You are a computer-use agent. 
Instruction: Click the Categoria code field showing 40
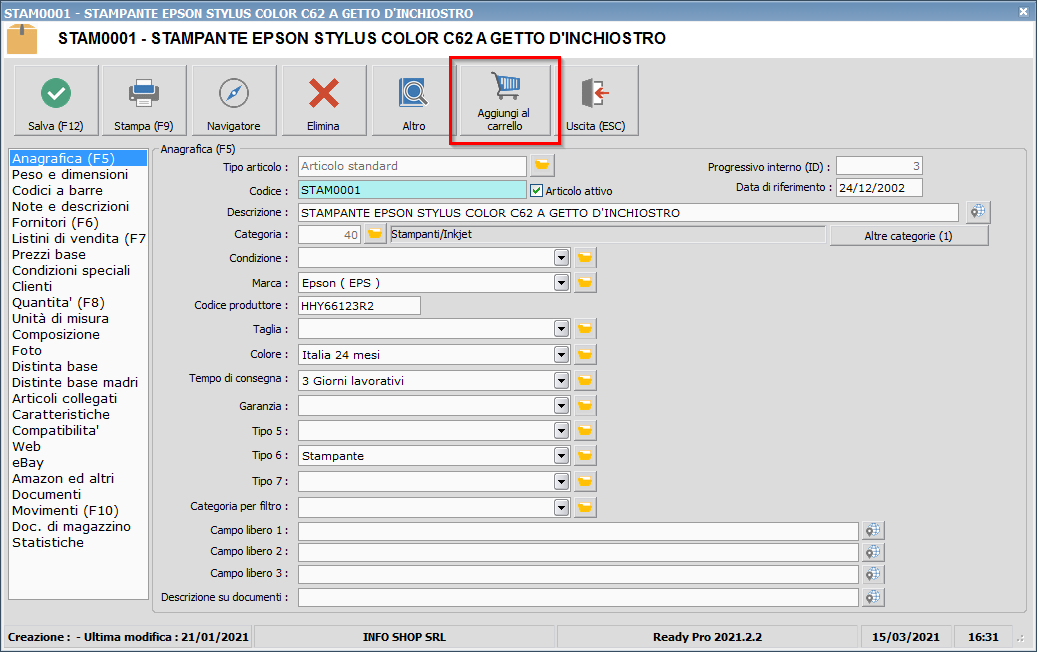329,235
